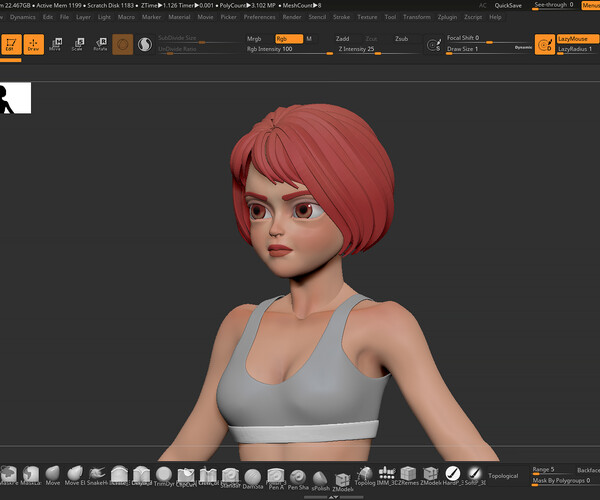Adjust the Focal Shift slider

[x=489, y=38]
